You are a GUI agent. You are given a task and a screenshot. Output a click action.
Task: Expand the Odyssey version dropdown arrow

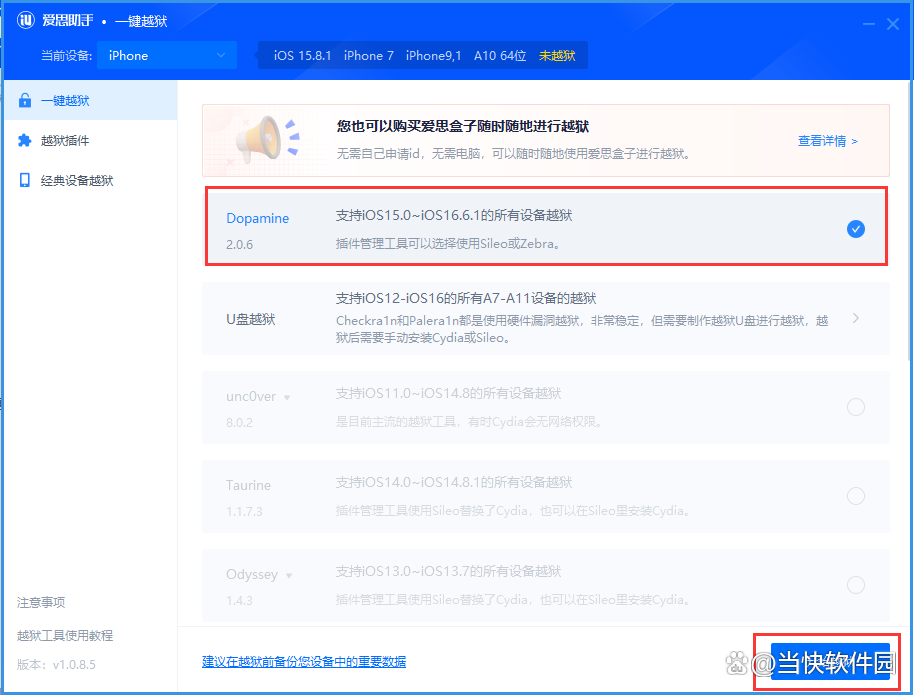point(289,575)
